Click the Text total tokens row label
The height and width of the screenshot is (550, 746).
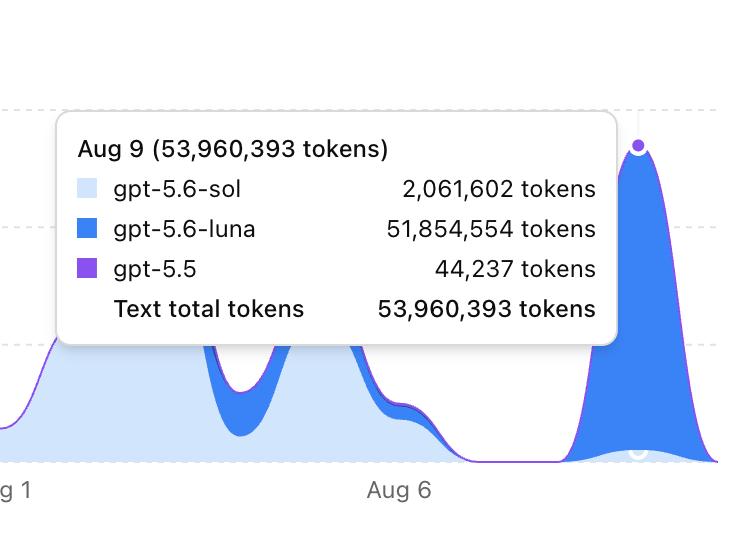(209, 309)
